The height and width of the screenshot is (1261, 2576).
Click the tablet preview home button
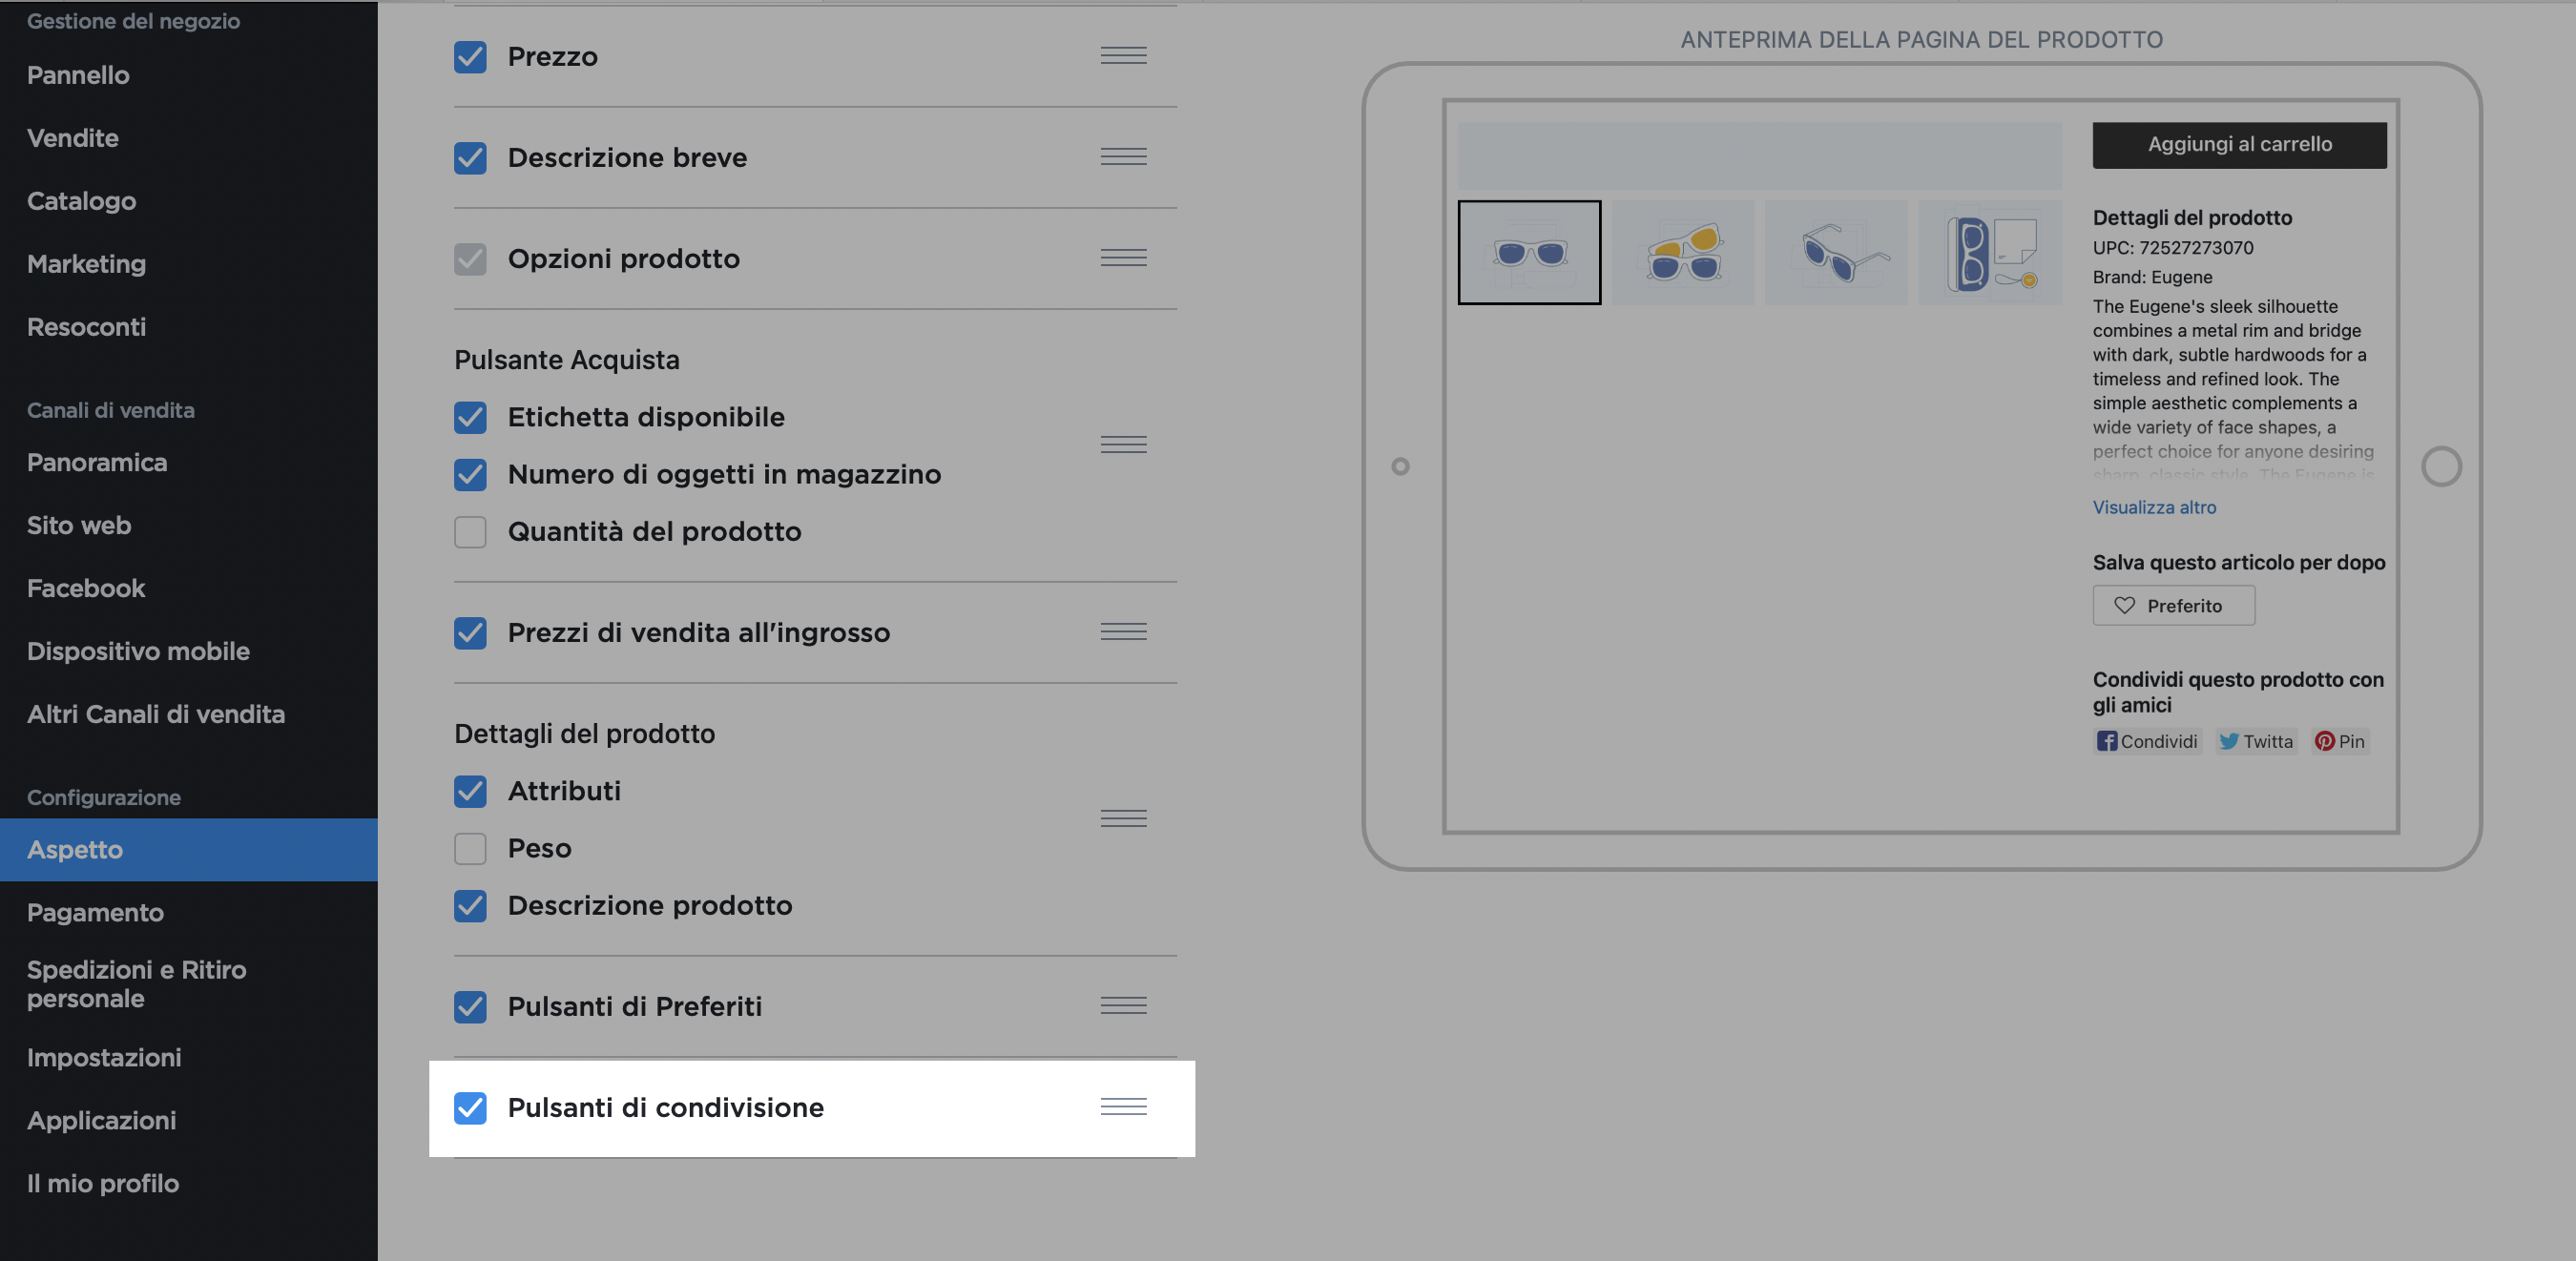pyautogui.click(x=2441, y=466)
